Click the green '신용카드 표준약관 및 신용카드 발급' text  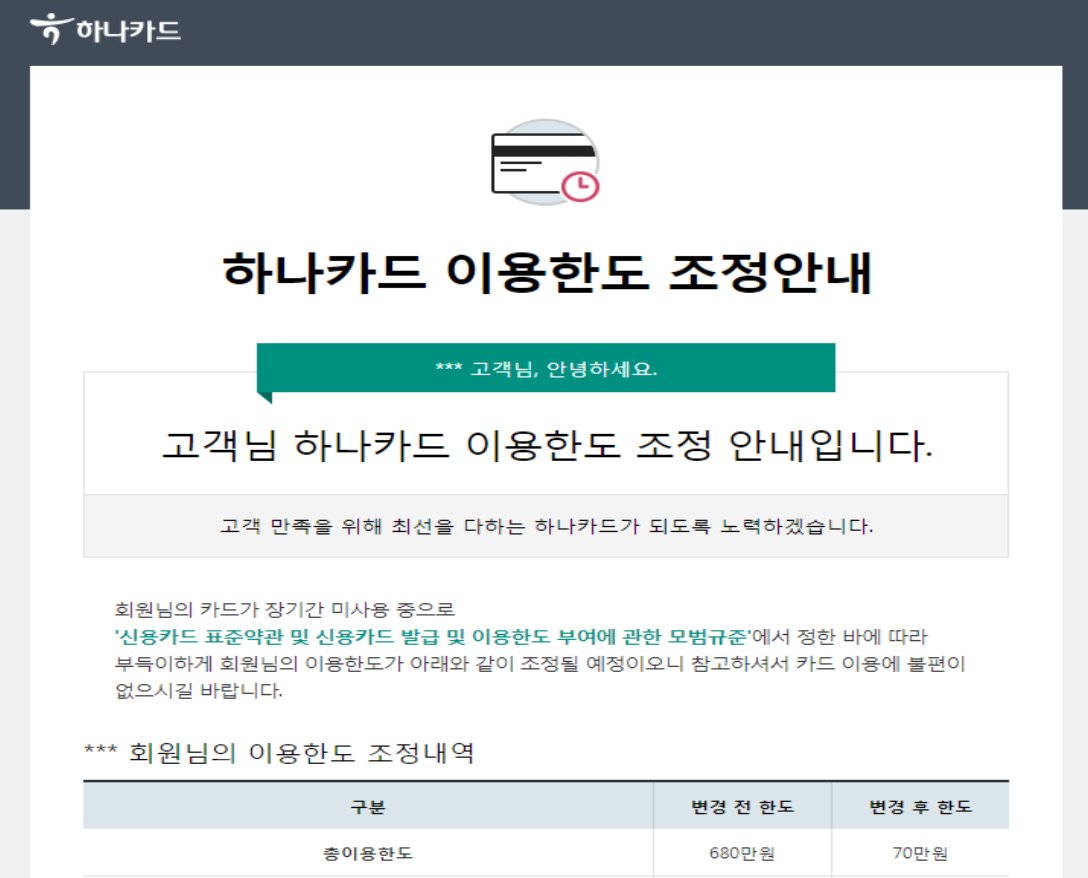[x=432, y=636]
